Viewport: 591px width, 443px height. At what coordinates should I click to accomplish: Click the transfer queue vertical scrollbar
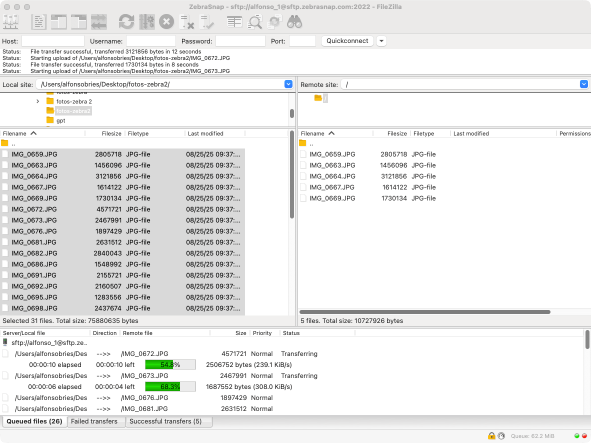tap(587, 339)
